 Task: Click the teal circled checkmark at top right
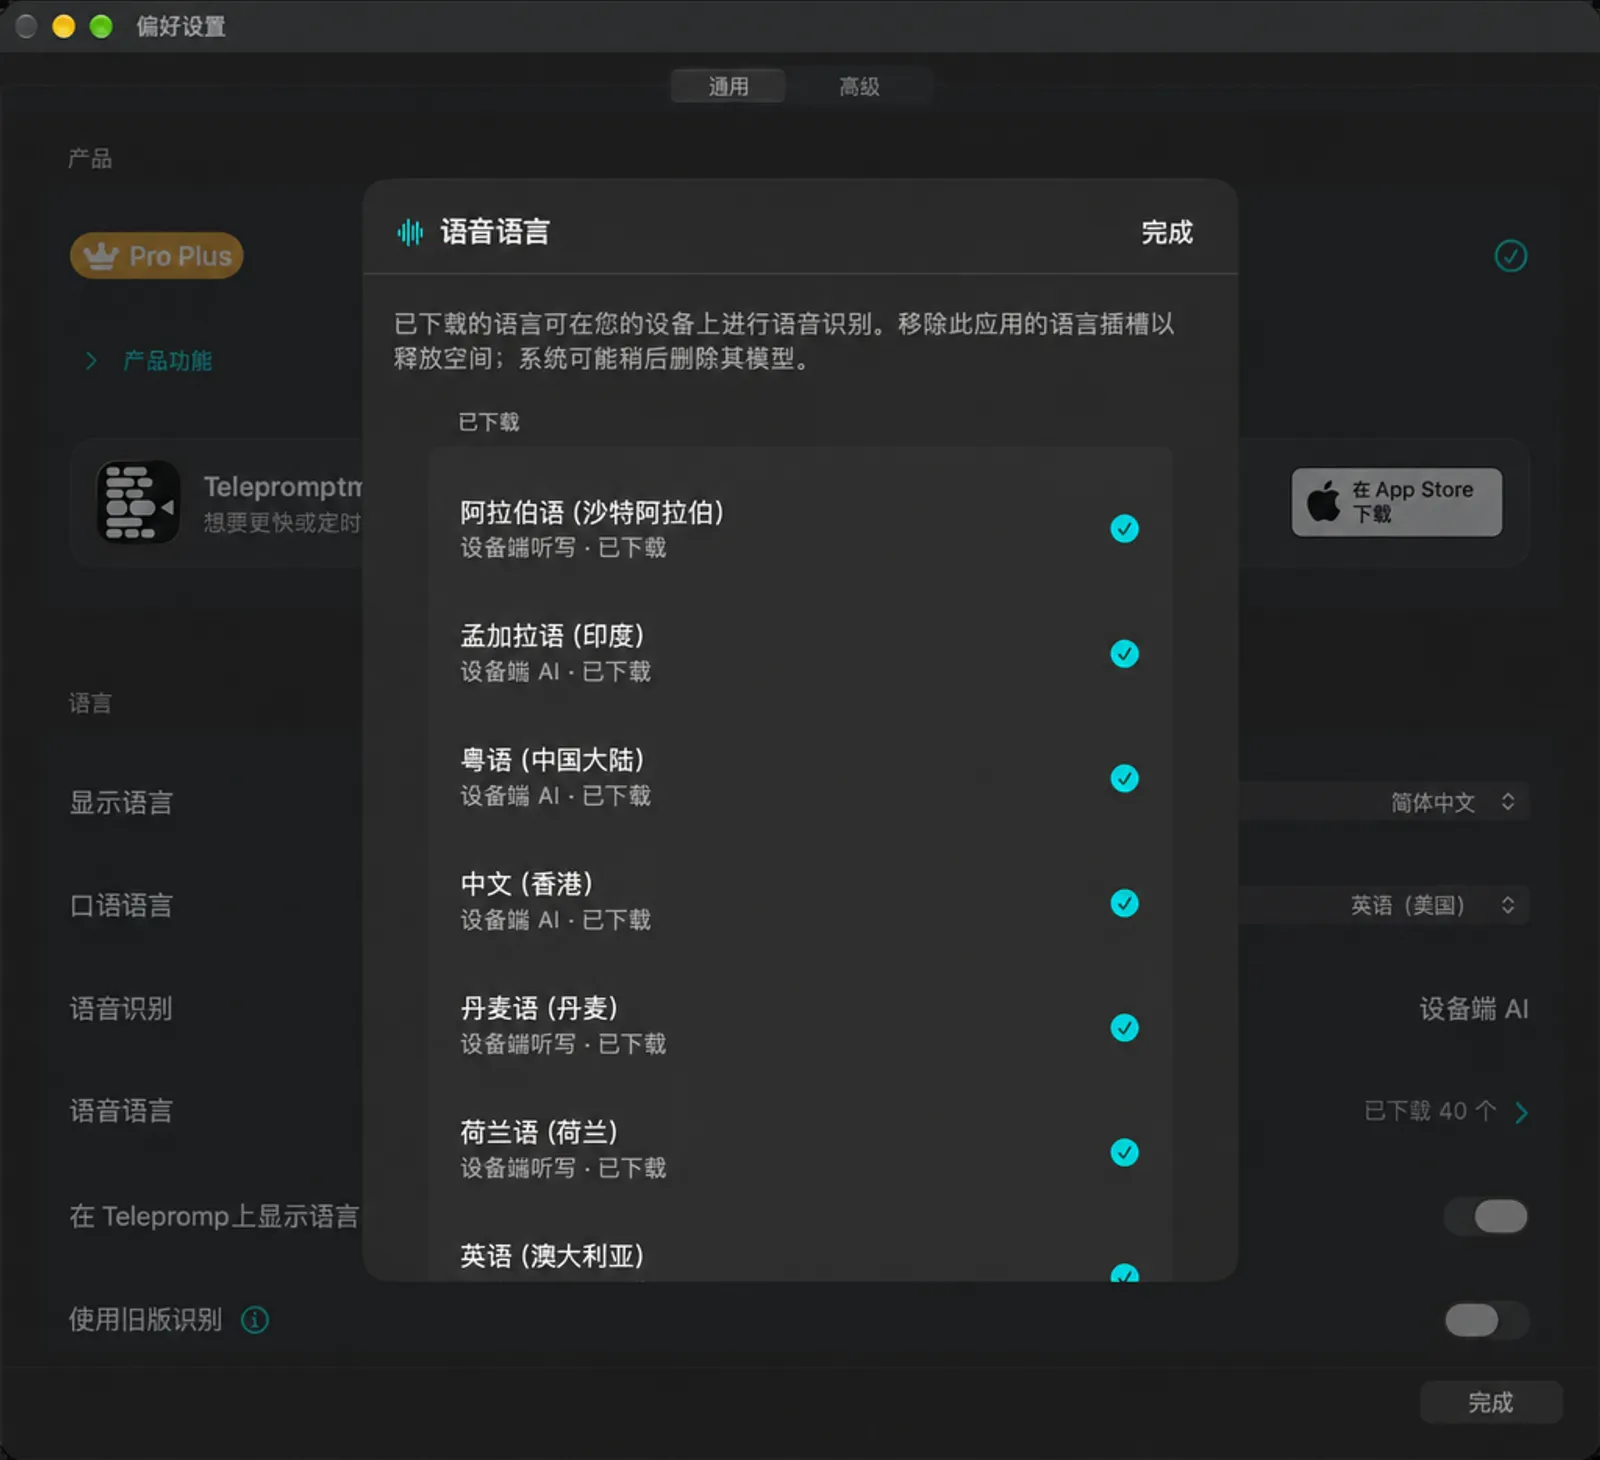pos(1510,256)
